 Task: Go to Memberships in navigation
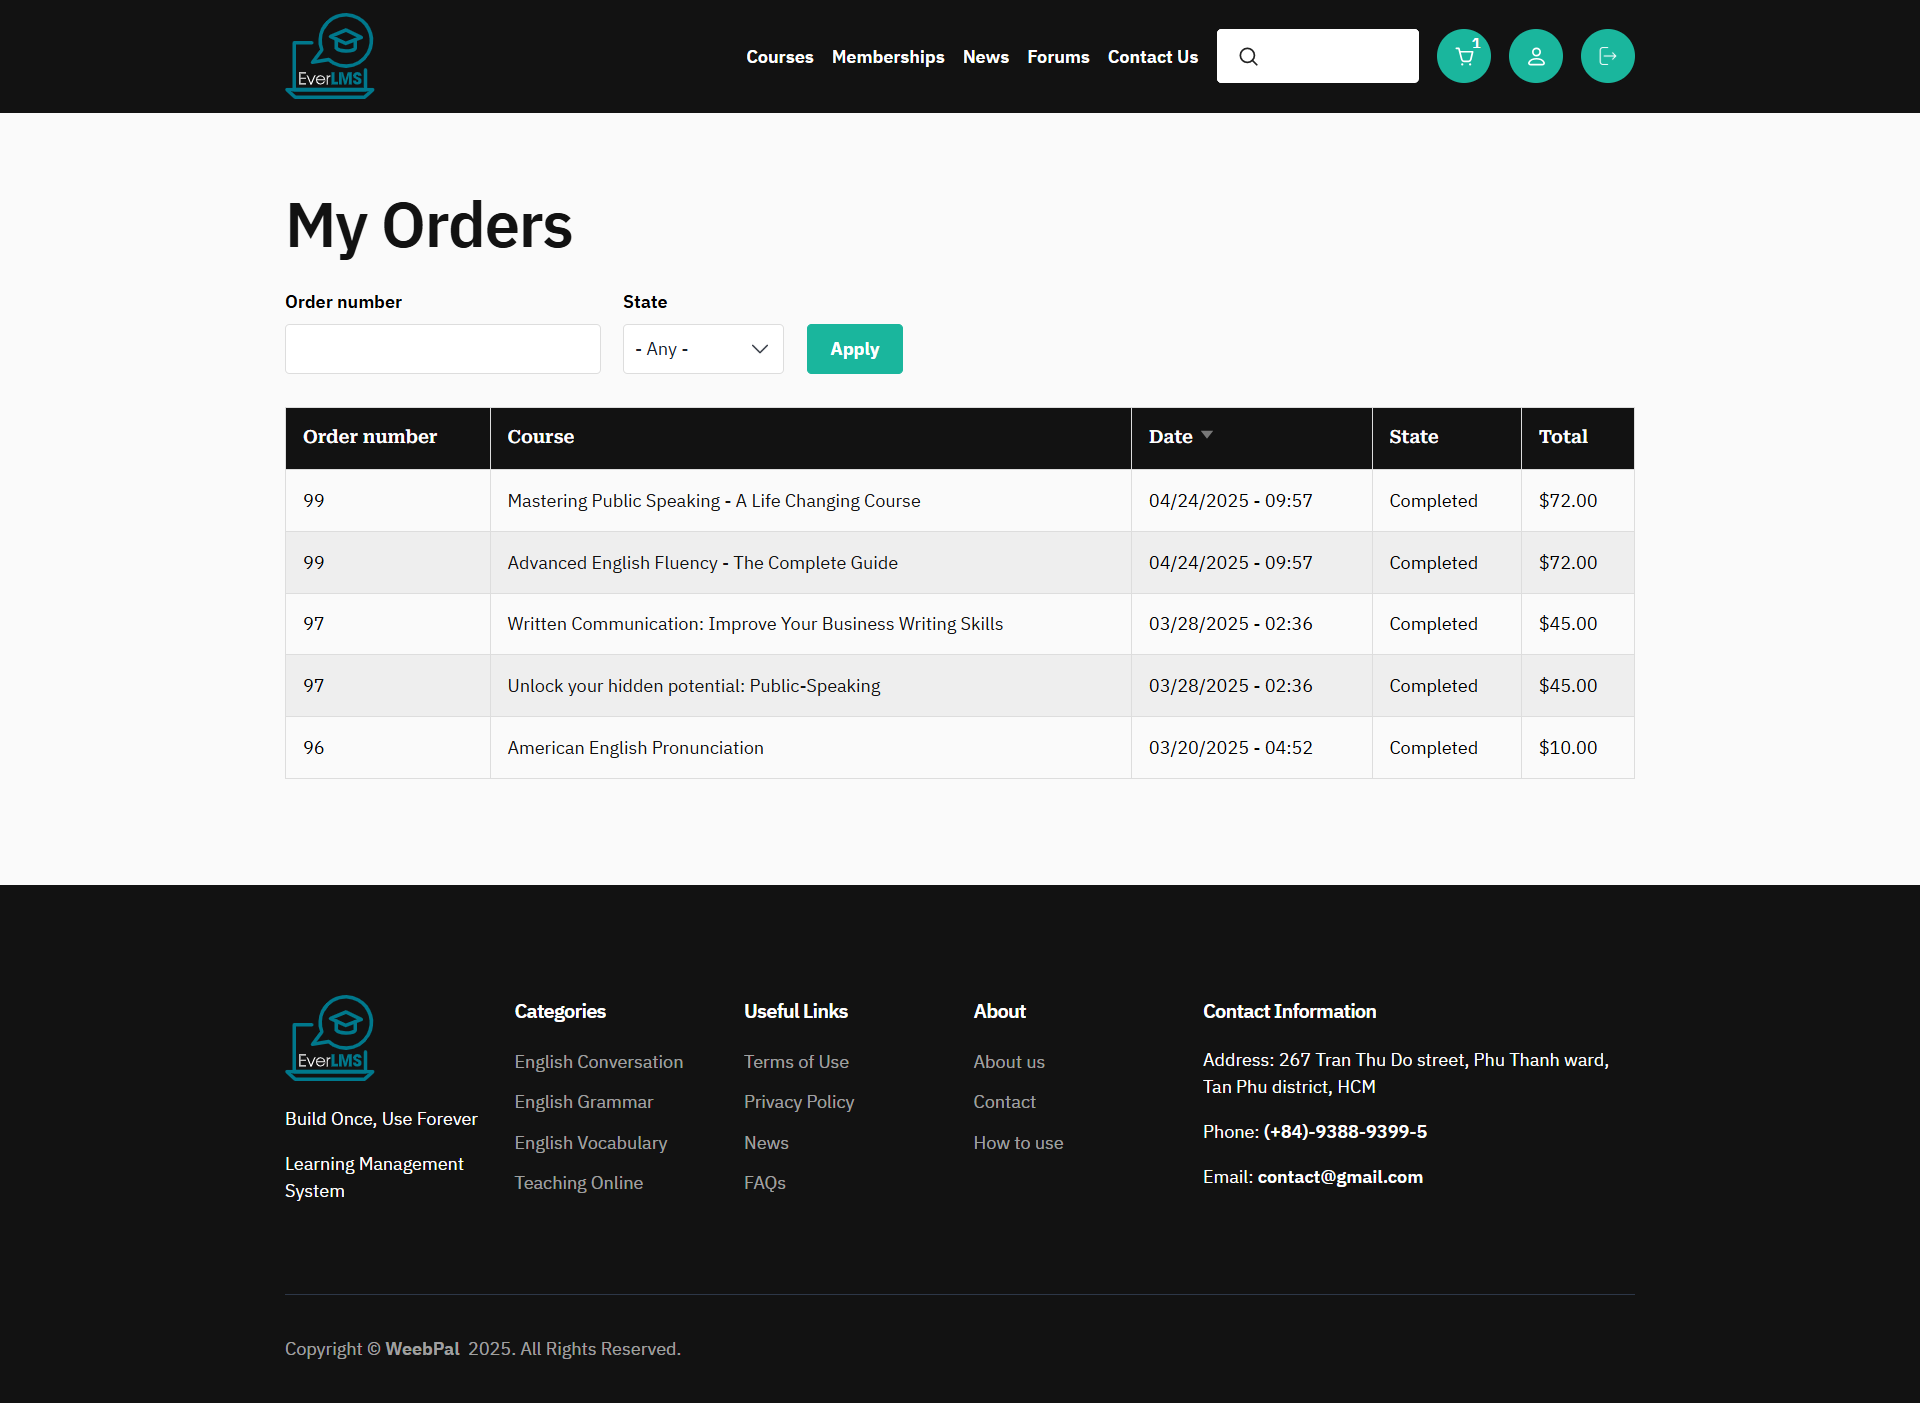coord(887,57)
